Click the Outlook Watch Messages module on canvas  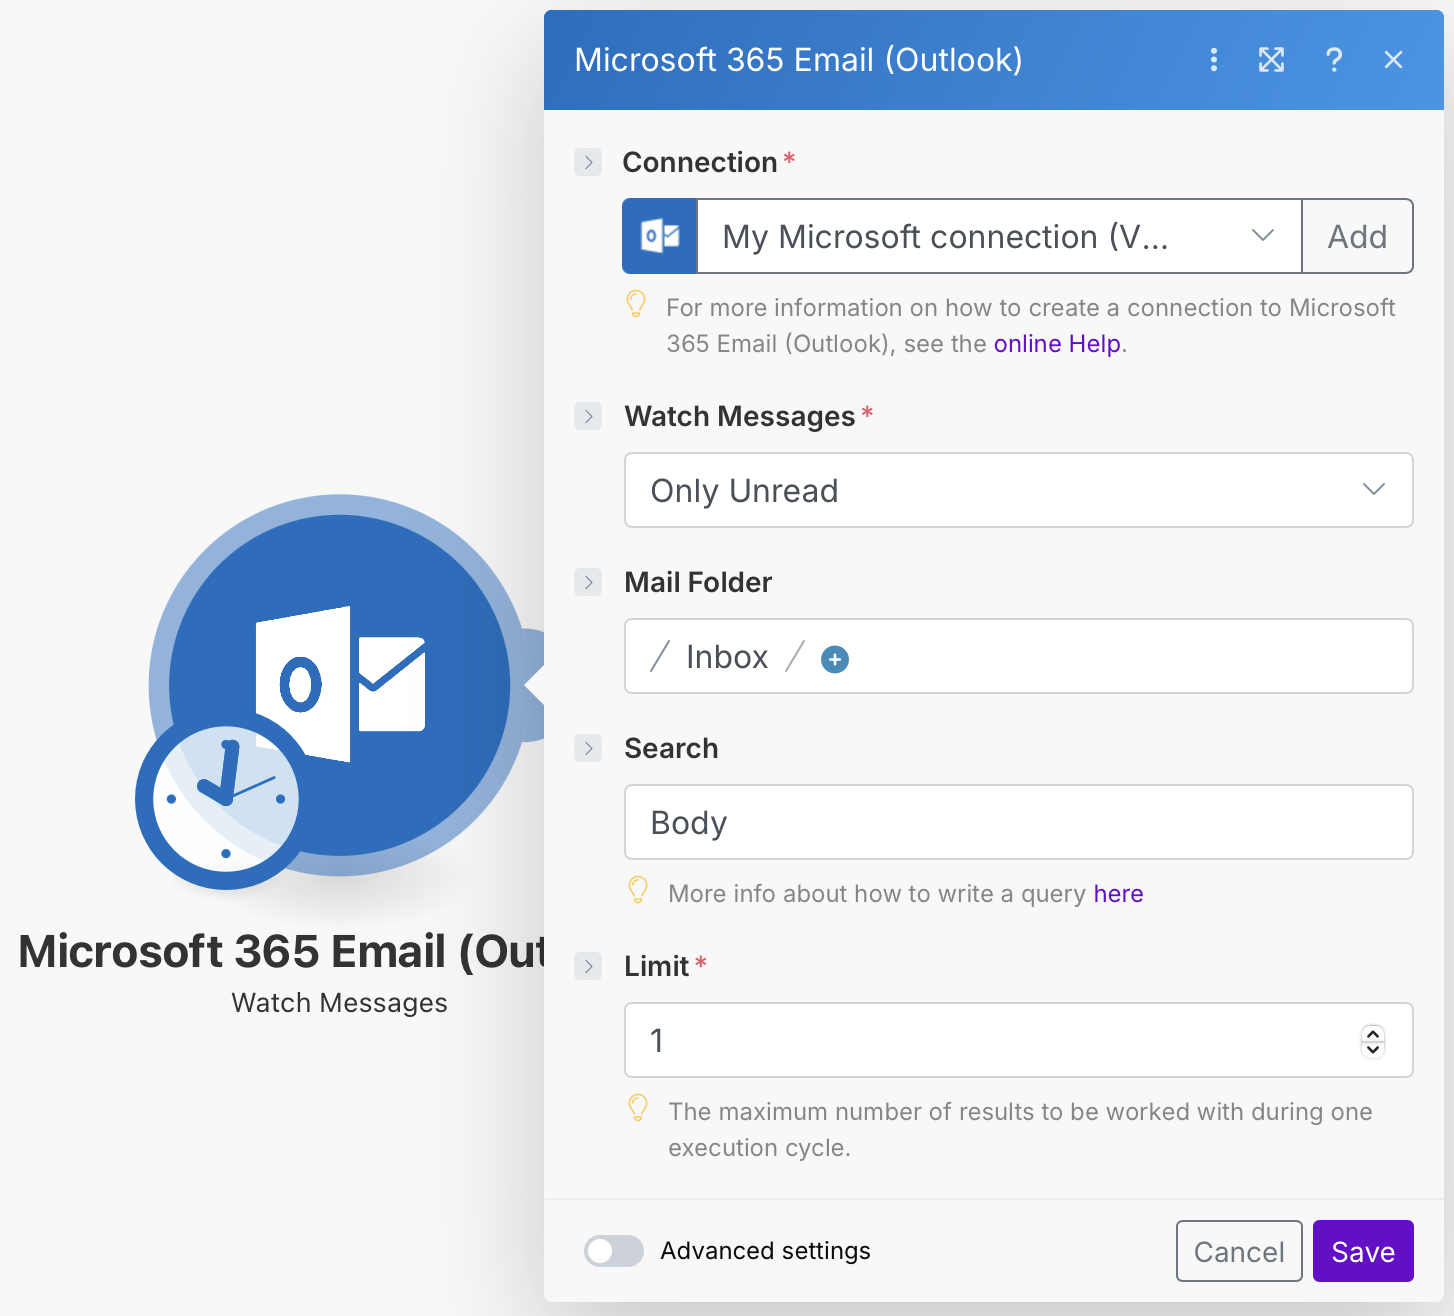(340, 685)
